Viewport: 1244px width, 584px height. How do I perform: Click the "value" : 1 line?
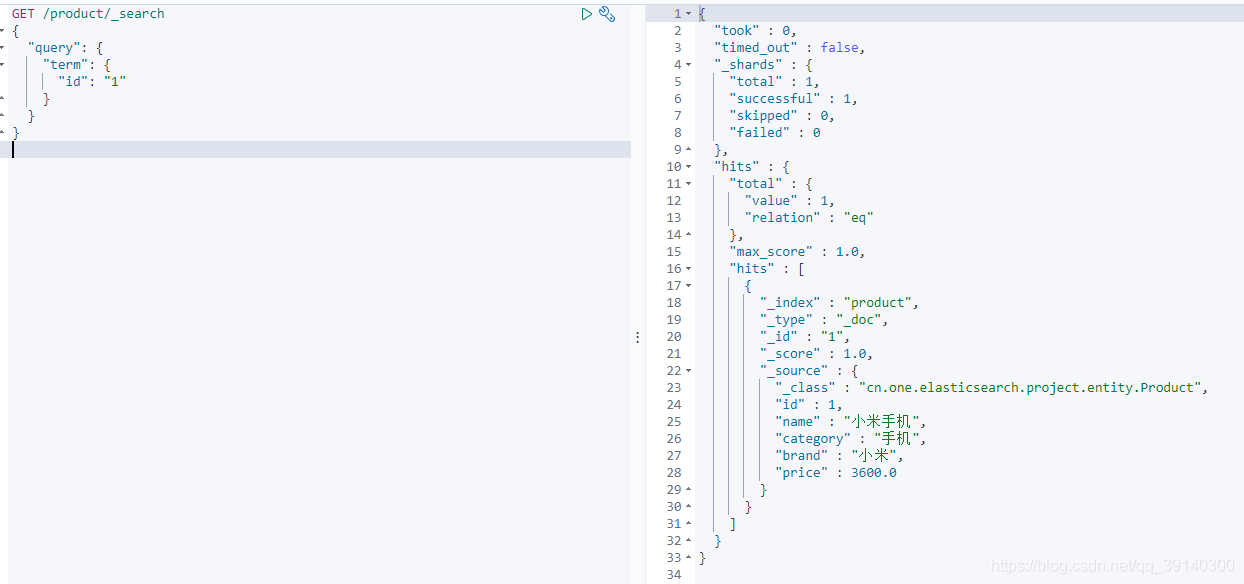click(789, 201)
